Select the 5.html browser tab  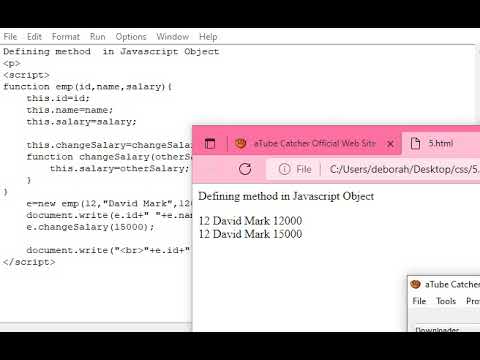tap(441, 144)
